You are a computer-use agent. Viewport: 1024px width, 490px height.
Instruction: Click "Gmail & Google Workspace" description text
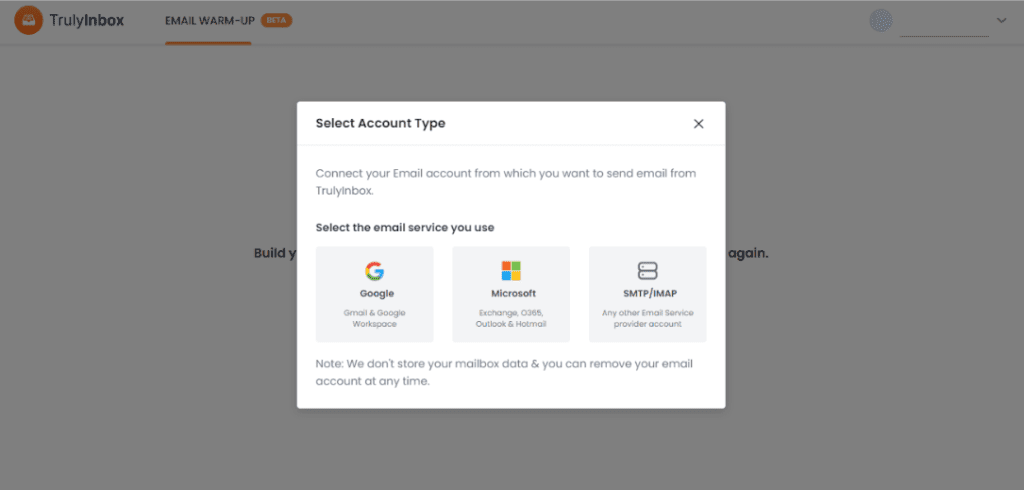374,318
